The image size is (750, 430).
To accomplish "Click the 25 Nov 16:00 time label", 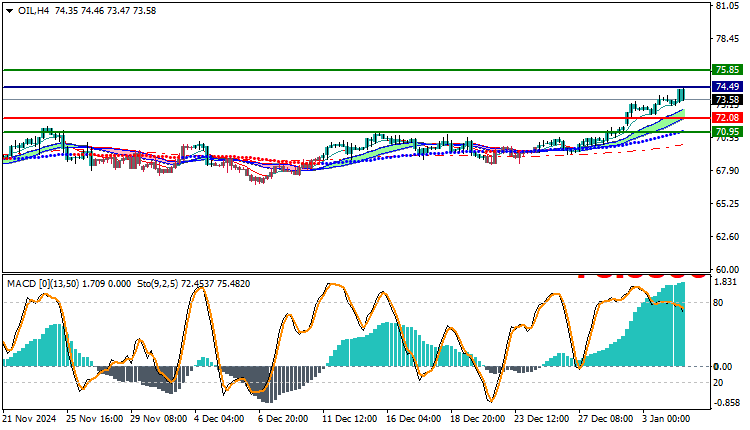I will click(94, 419).
